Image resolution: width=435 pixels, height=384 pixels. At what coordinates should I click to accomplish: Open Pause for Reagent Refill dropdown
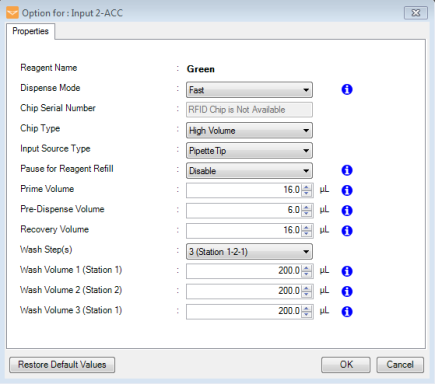[x=249, y=171]
